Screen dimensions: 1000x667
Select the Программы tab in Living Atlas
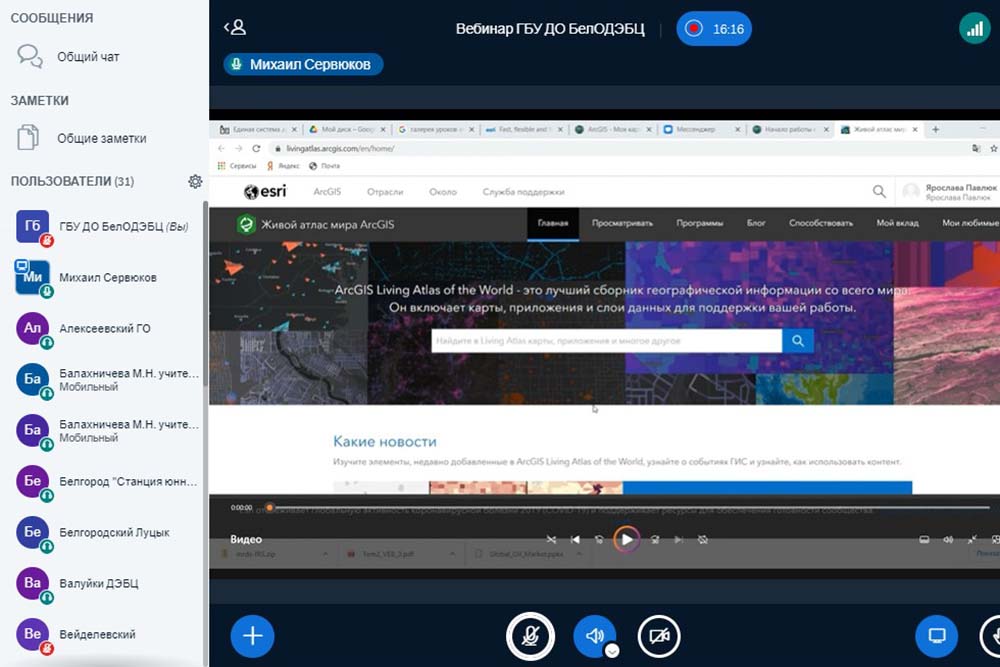coord(699,224)
